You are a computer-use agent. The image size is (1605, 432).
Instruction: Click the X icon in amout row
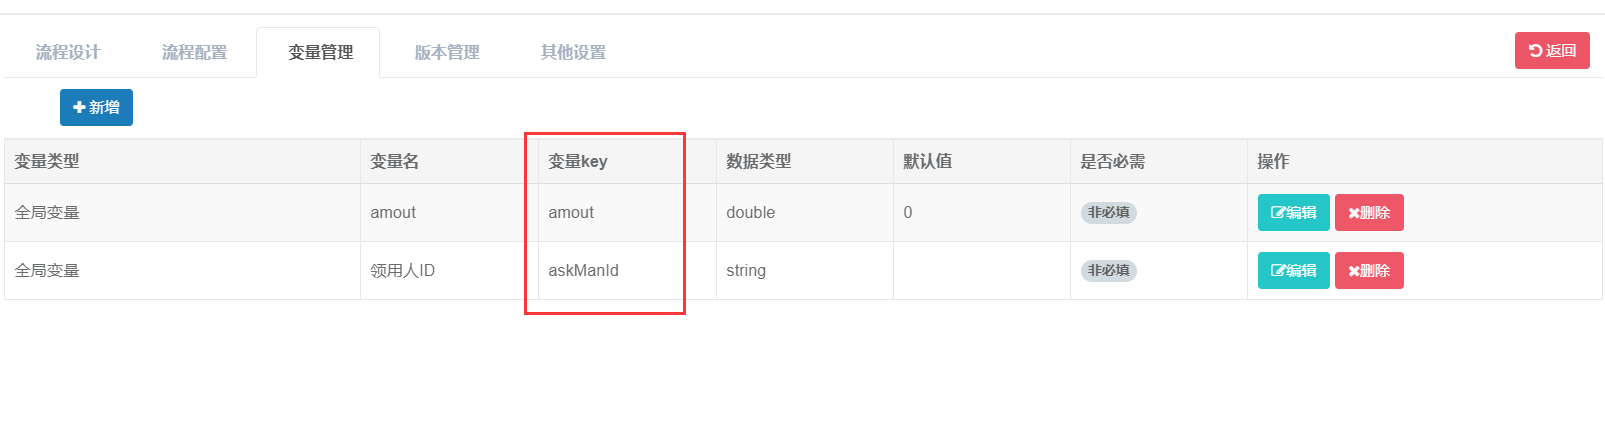(x=1354, y=213)
